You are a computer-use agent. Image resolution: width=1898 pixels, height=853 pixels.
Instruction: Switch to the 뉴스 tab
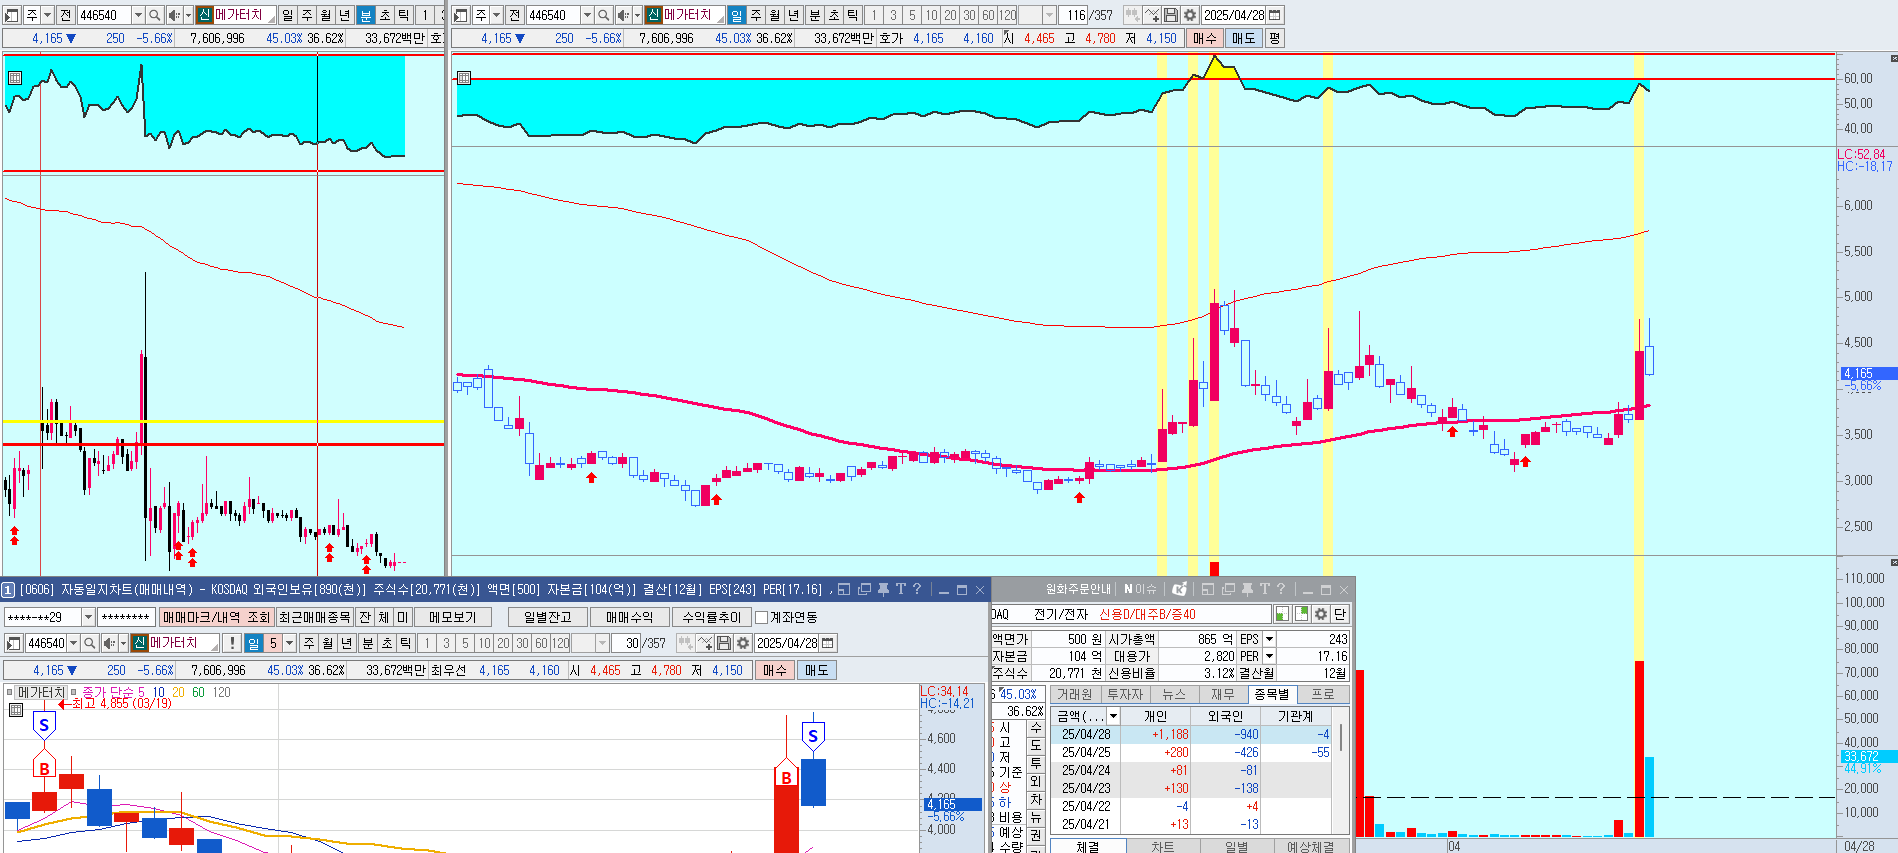[1174, 694]
